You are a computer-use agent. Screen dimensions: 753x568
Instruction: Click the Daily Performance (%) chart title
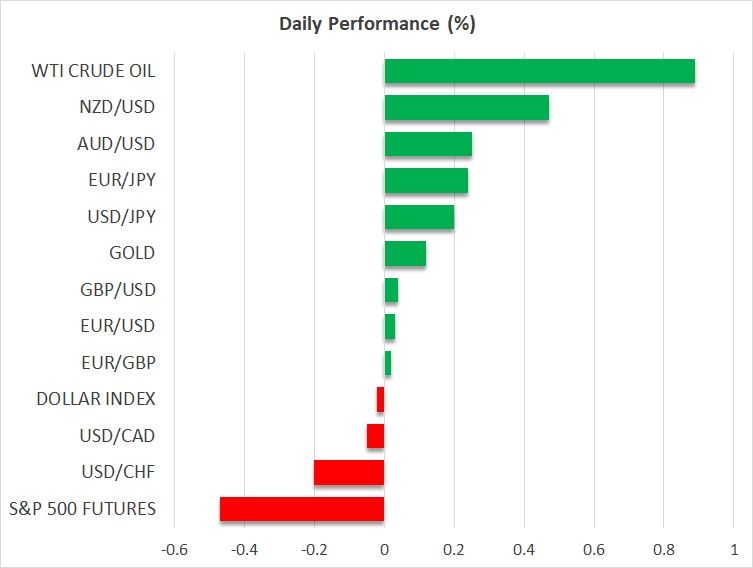[x=376, y=23]
